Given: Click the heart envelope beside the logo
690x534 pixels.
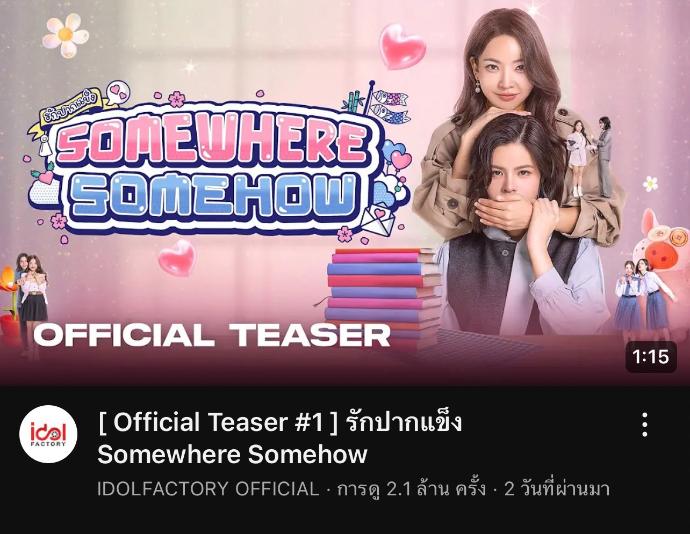Looking at the screenshot, I should pos(378,220).
